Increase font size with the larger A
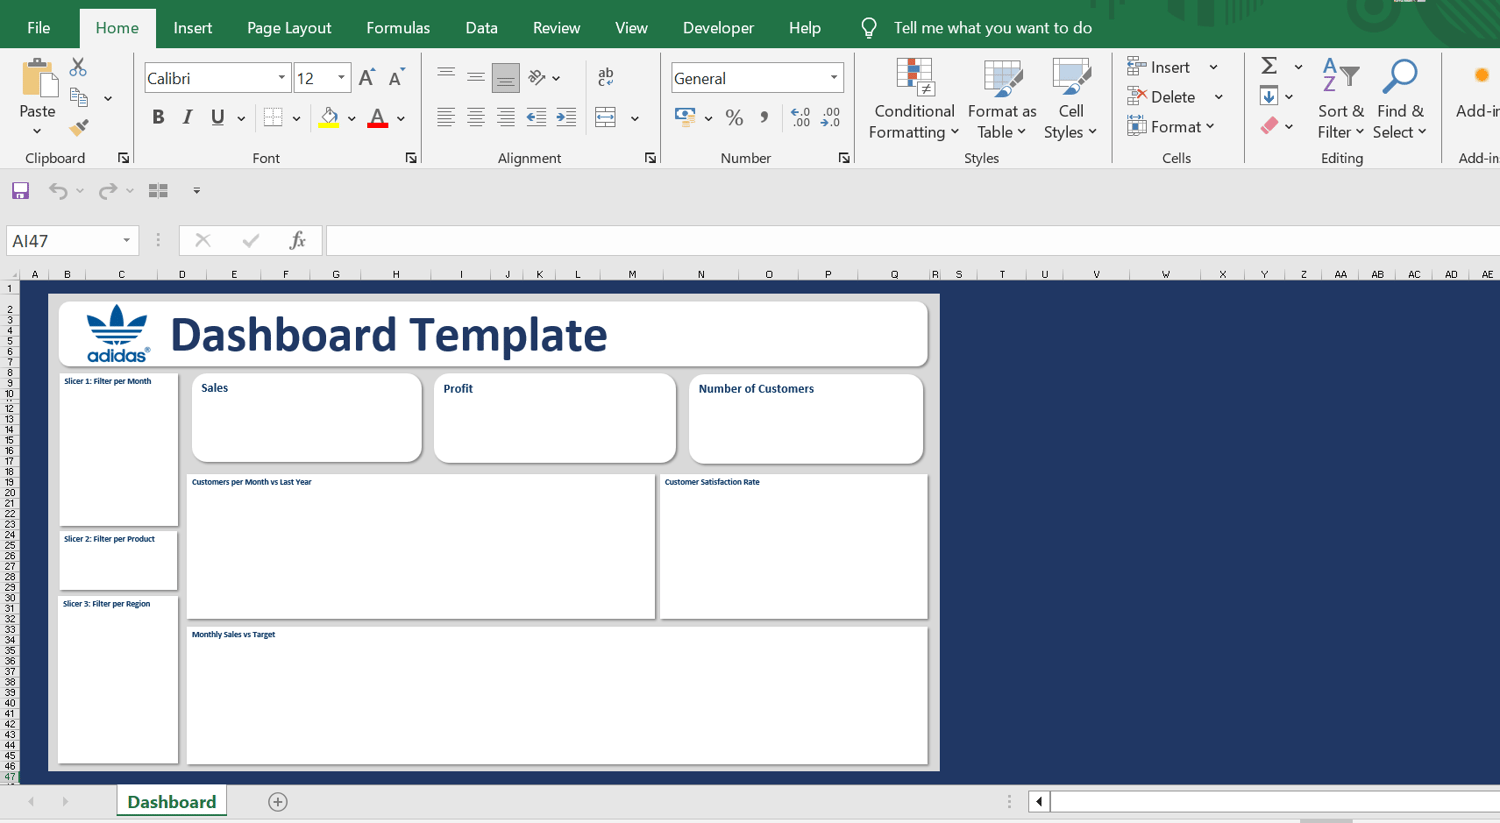 click(367, 78)
